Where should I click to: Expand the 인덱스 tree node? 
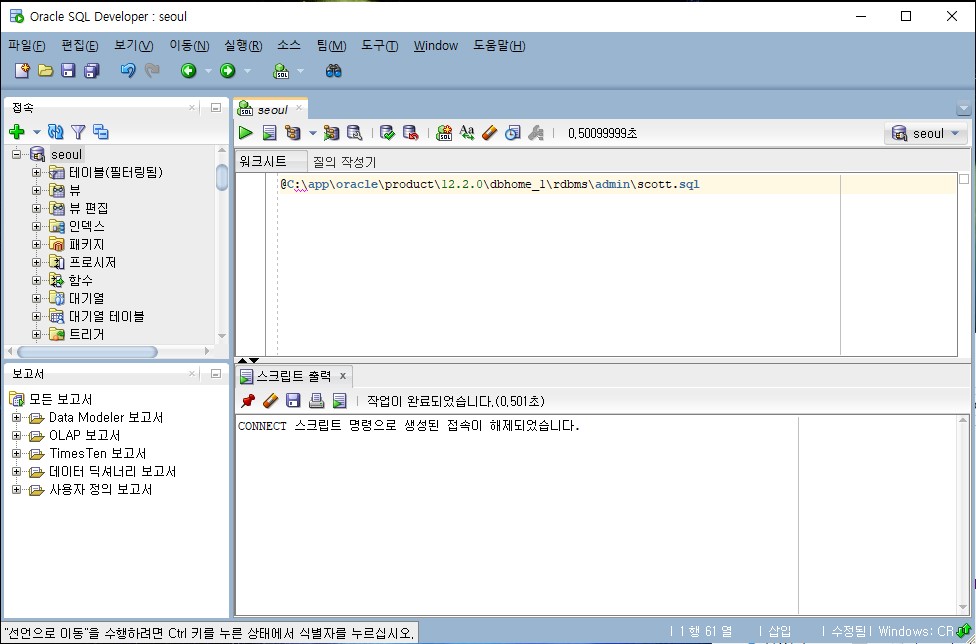tap(36, 226)
